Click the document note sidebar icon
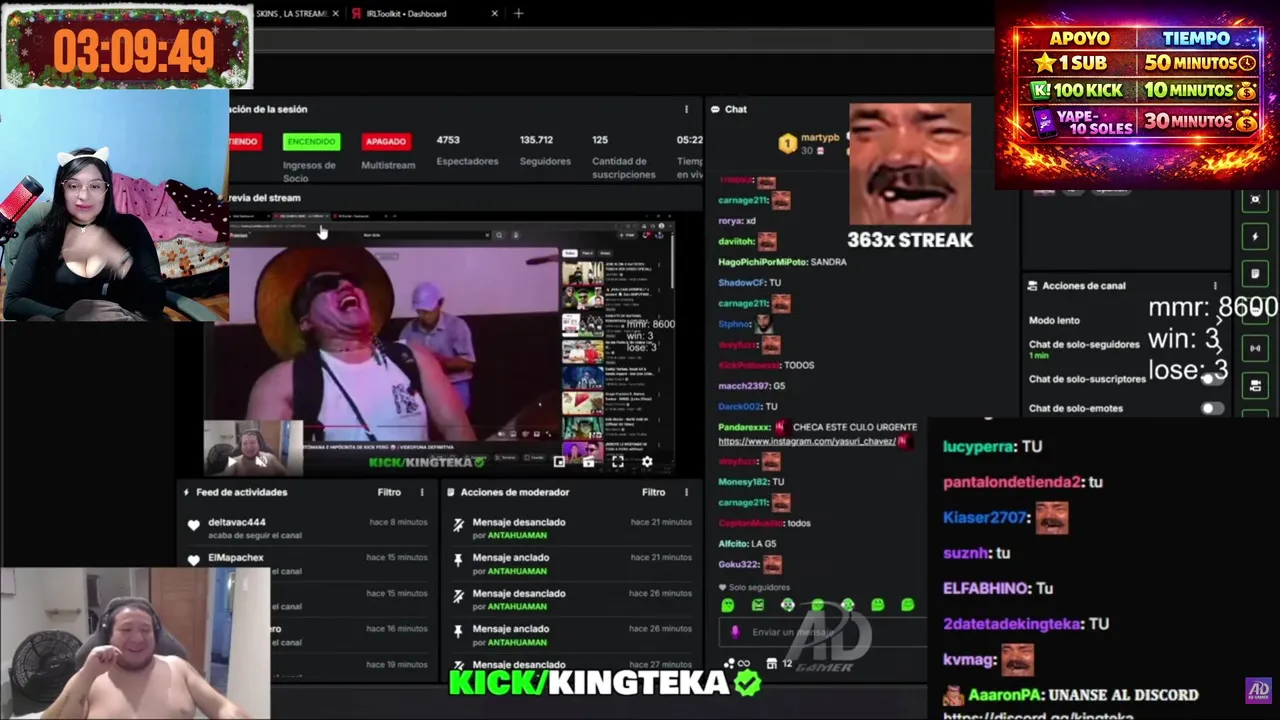Viewport: 1280px width, 720px height. pyautogui.click(x=1256, y=274)
